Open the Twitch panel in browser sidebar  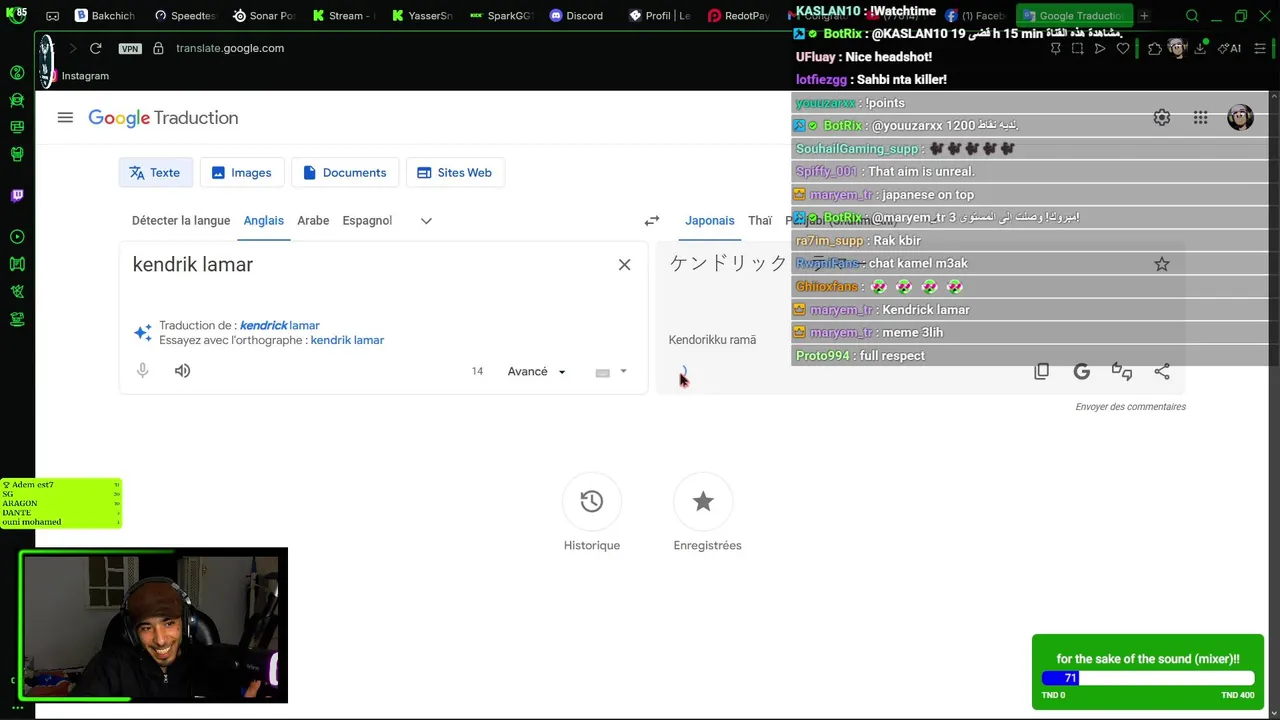[x=16, y=196]
